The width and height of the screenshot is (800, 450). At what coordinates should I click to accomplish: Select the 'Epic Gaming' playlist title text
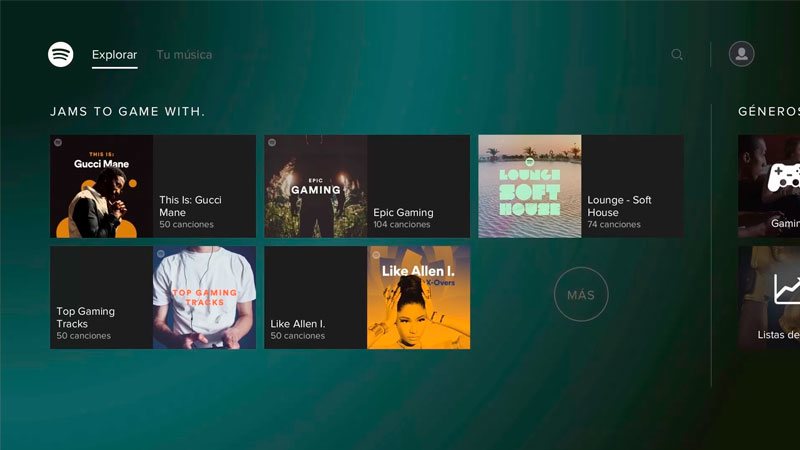[403, 212]
